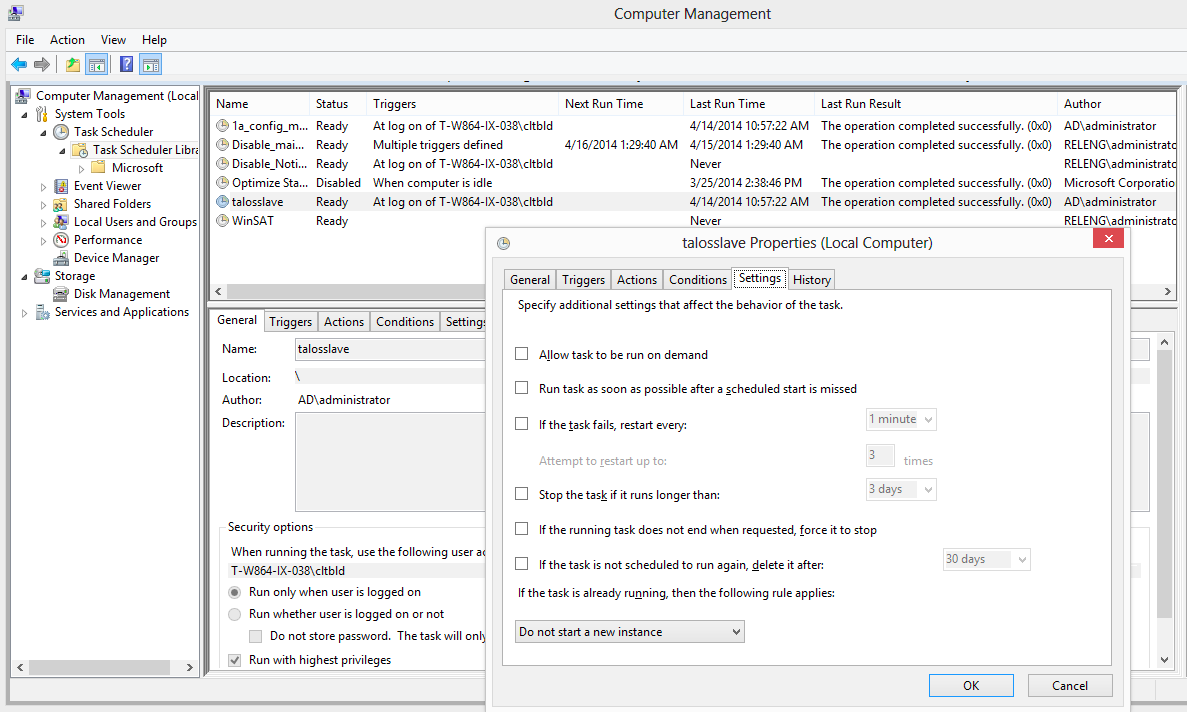This screenshot has height=712, width=1187.
Task: Click the Forward arrow toolbar icon
Action: (42, 65)
